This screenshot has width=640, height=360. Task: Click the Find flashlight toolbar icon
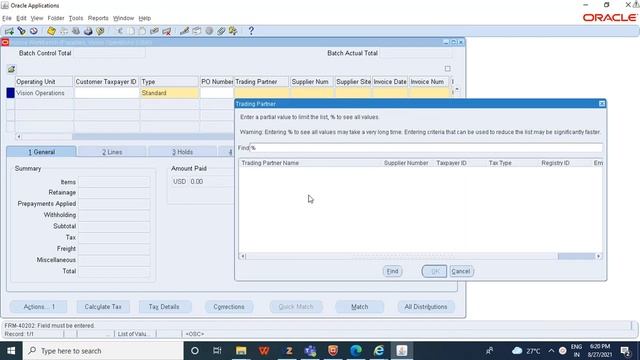coord(21,31)
